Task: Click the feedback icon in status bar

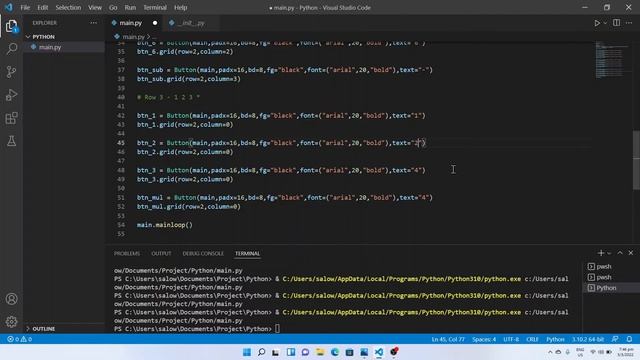Action: pos(615,339)
